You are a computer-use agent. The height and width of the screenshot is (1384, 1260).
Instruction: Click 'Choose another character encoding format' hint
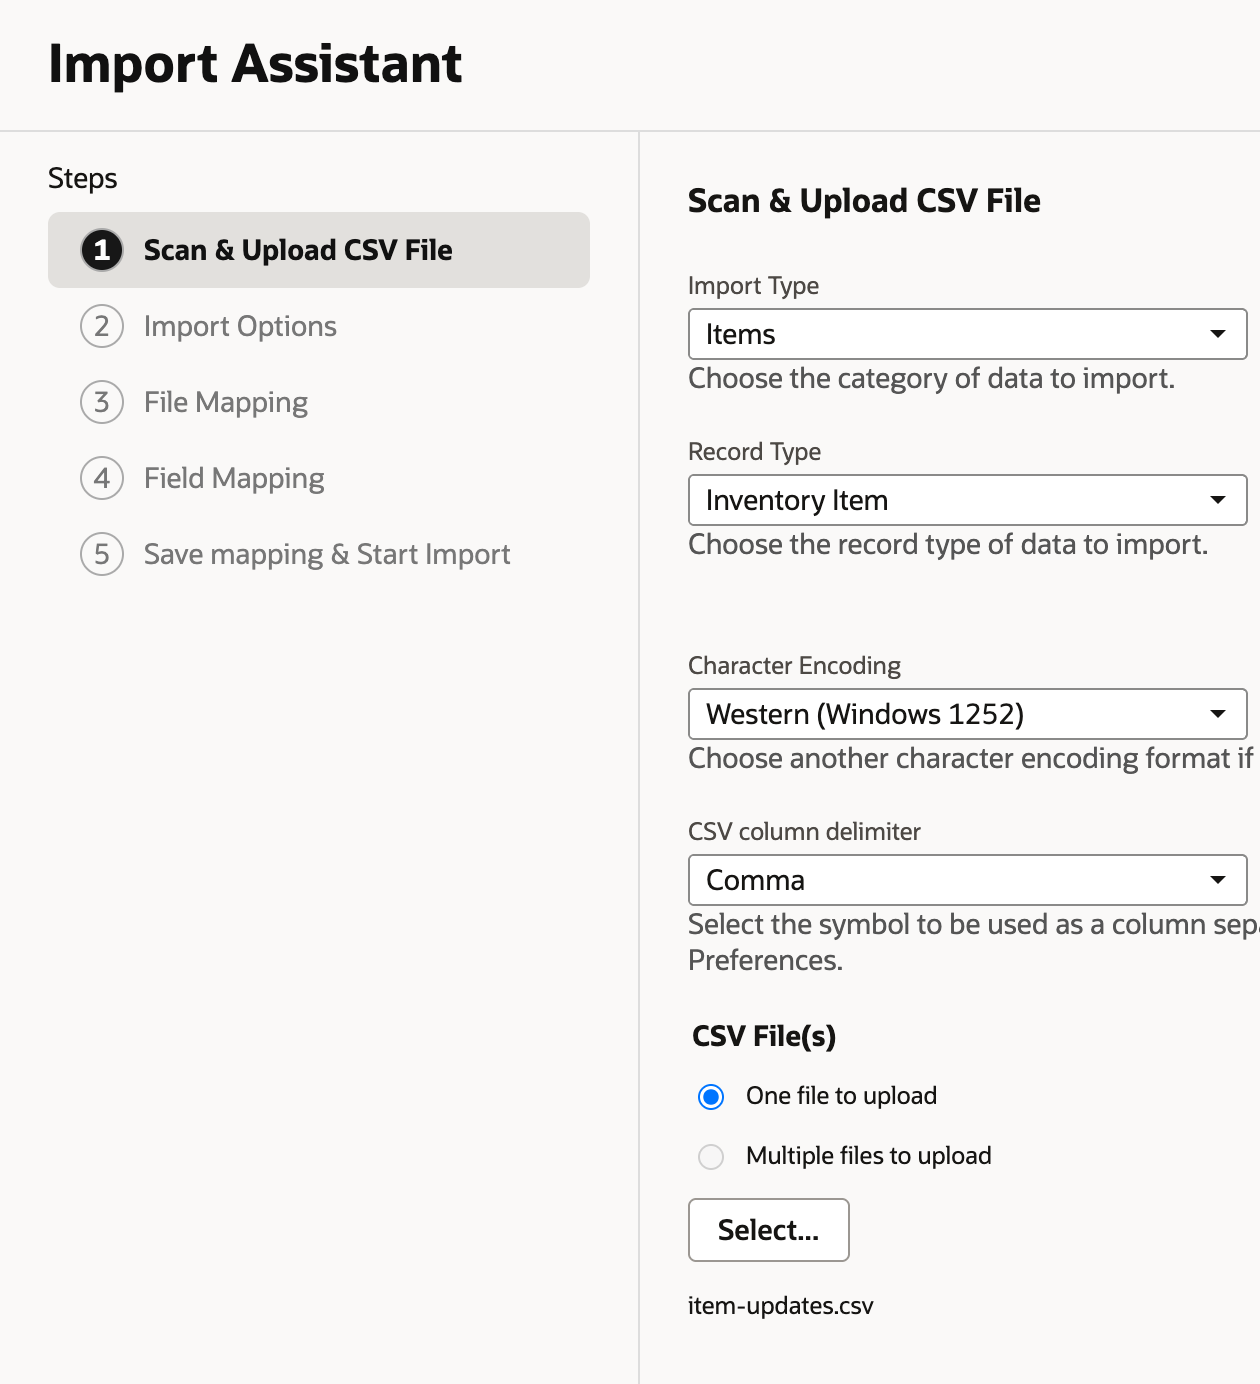click(971, 758)
